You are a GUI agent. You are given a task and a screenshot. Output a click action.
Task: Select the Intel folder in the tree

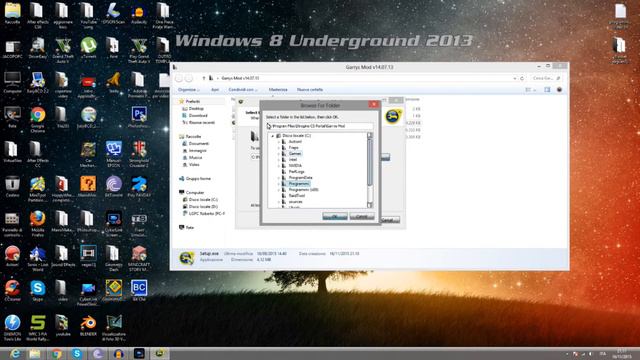pos(293,160)
